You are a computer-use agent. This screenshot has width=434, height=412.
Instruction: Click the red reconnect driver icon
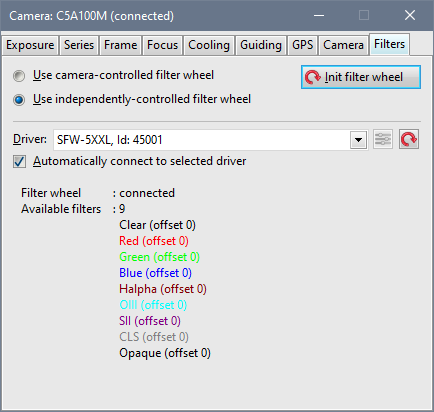[x=409, y=139]
